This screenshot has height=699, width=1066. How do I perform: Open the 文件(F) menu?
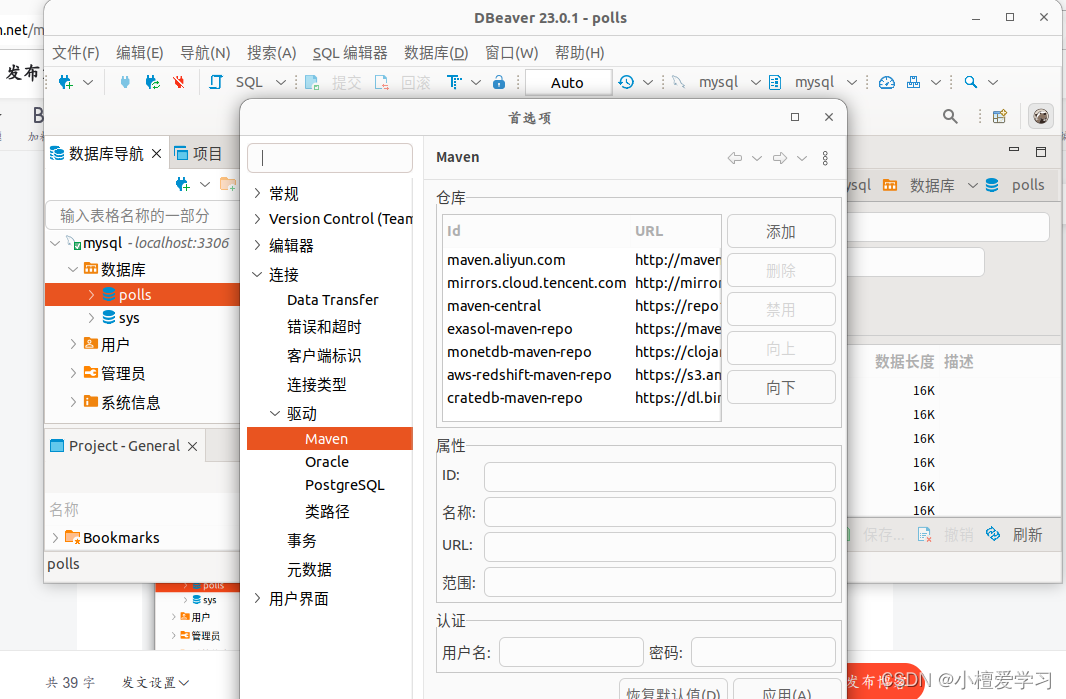pyautogui.click(x=76, y=53)
